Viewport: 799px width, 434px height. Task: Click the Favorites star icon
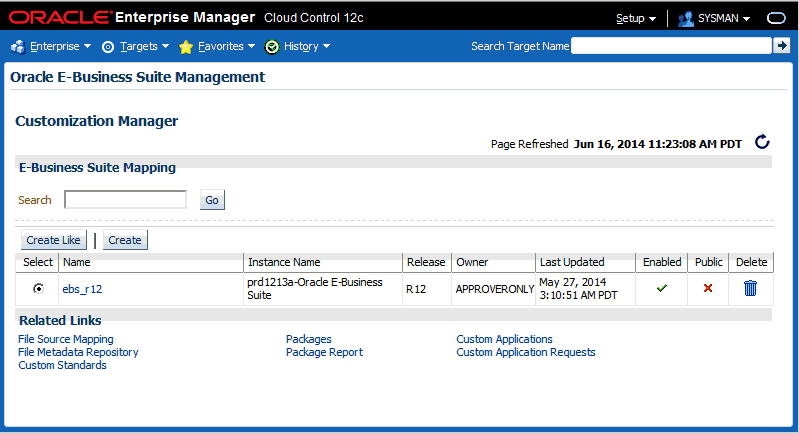186,47
